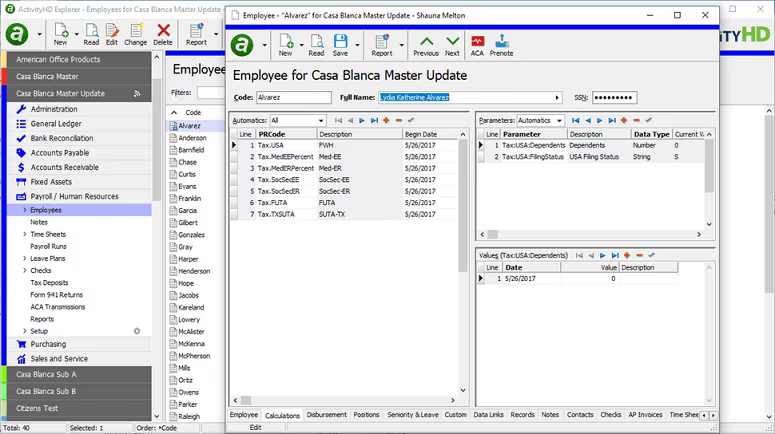
Task: Switch to the Employee tab
Action: tap(244, 415)
